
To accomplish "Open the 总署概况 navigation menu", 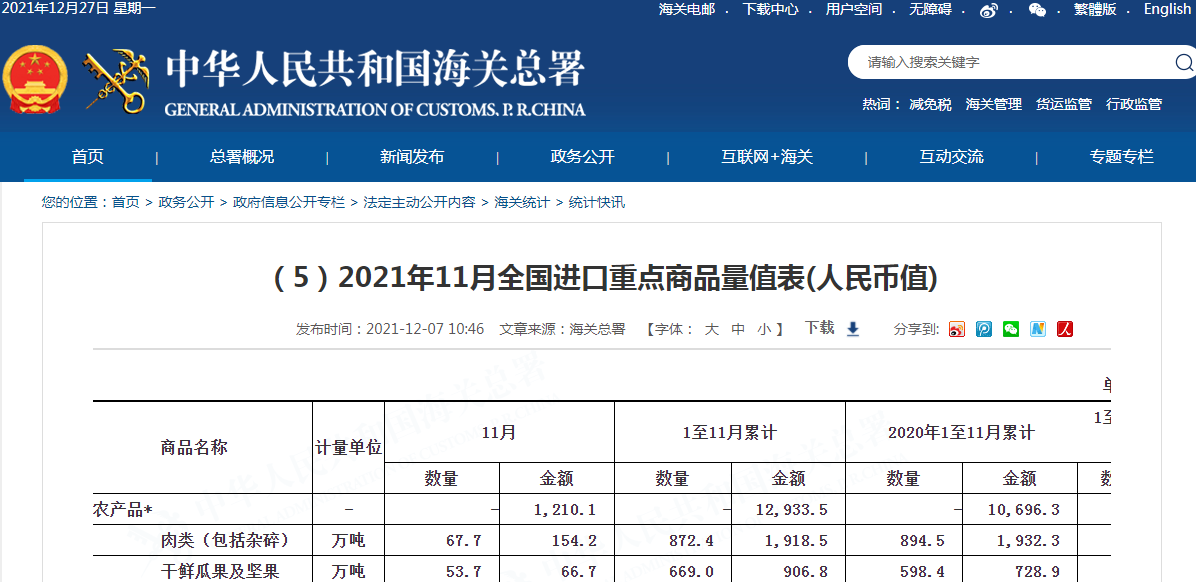I will click(x=242, y=157).
